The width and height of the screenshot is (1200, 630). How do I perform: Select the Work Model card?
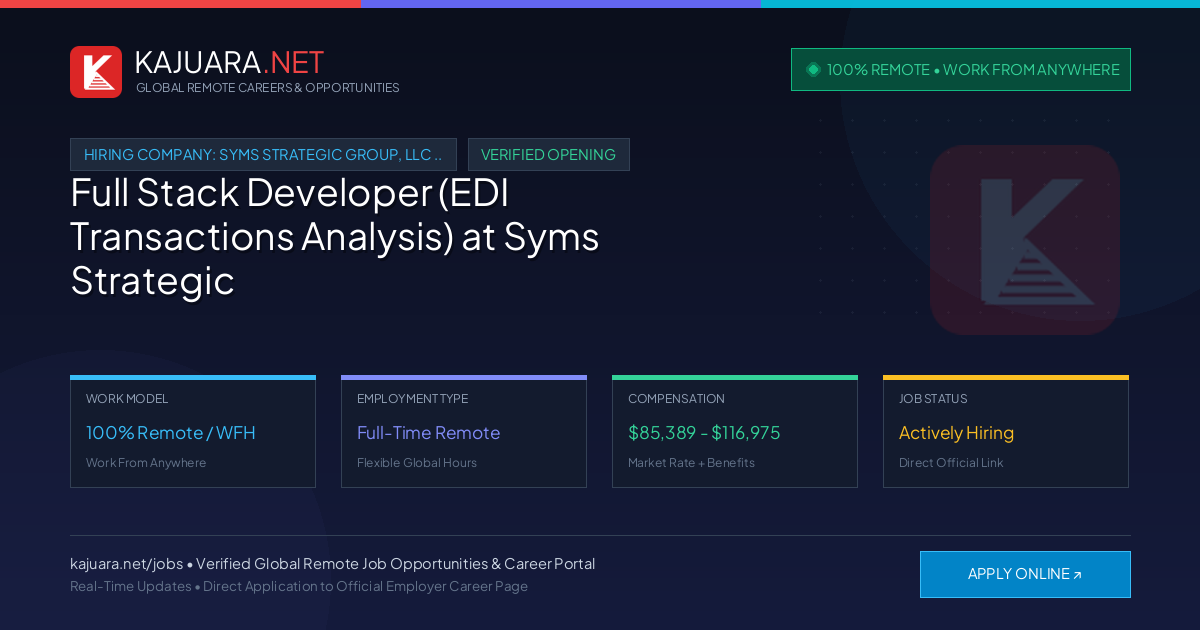coord(193,432)
